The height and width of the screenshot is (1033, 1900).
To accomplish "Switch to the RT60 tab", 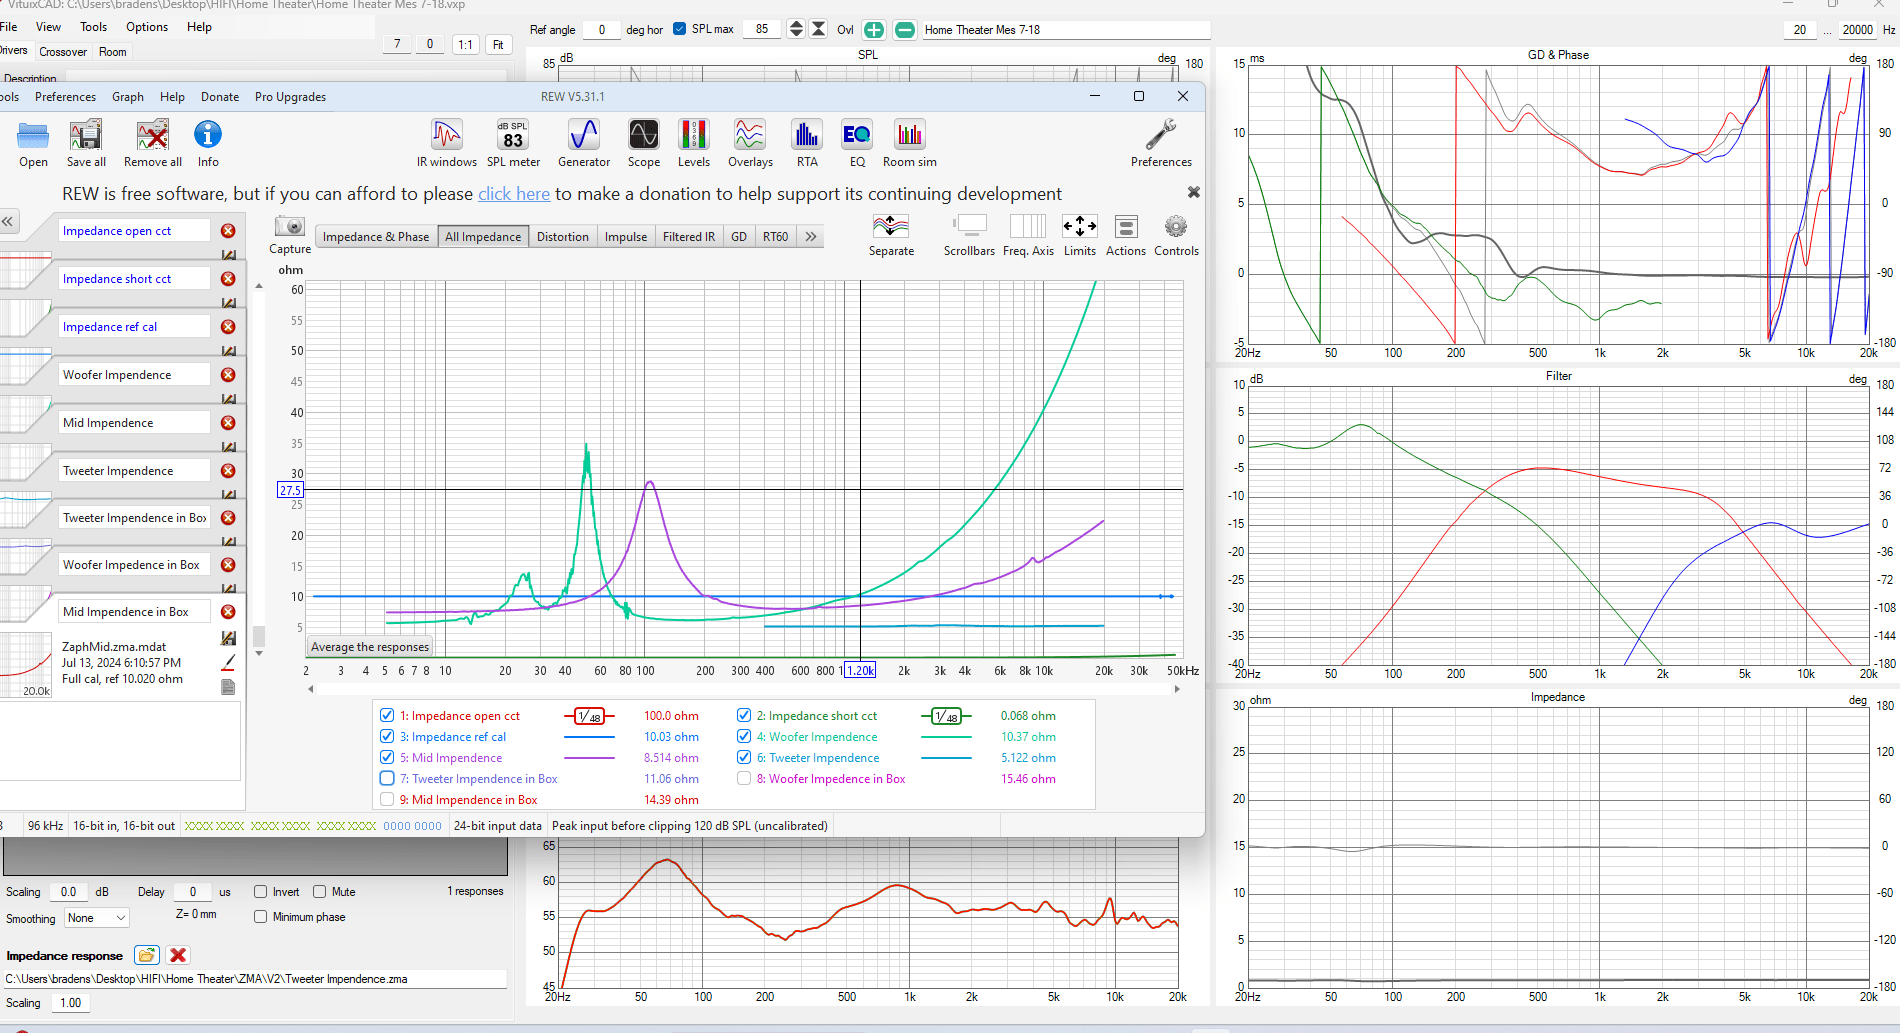I will tap(776, 237).
